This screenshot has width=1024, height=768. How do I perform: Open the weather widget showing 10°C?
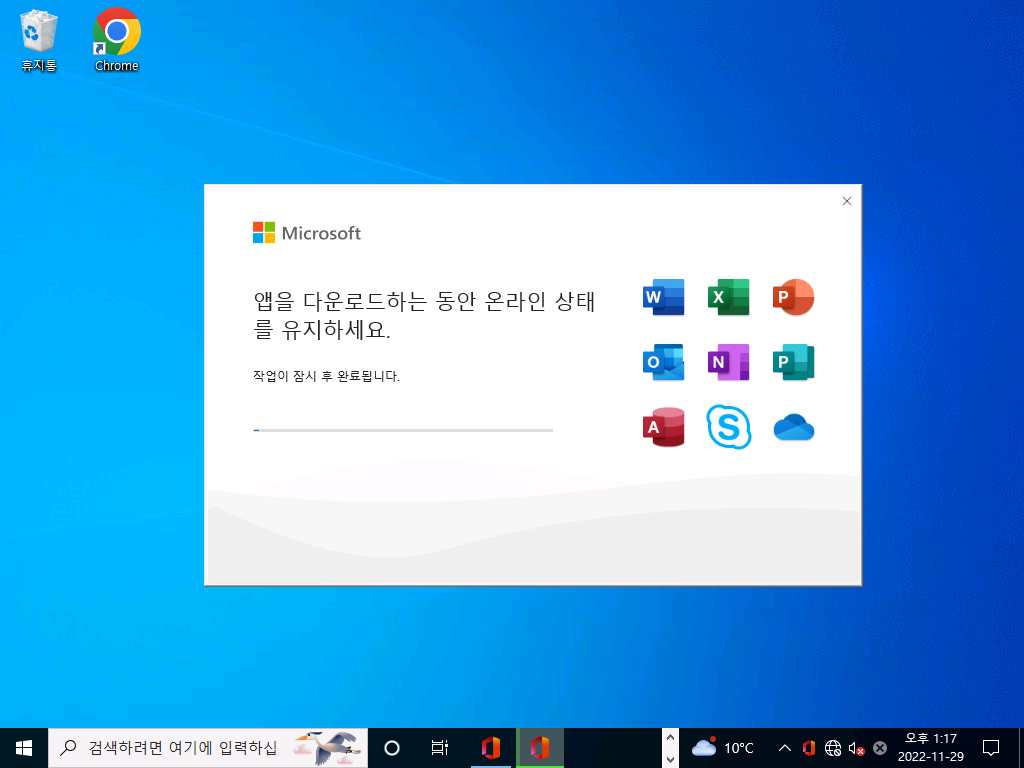[x=722, y=748]
